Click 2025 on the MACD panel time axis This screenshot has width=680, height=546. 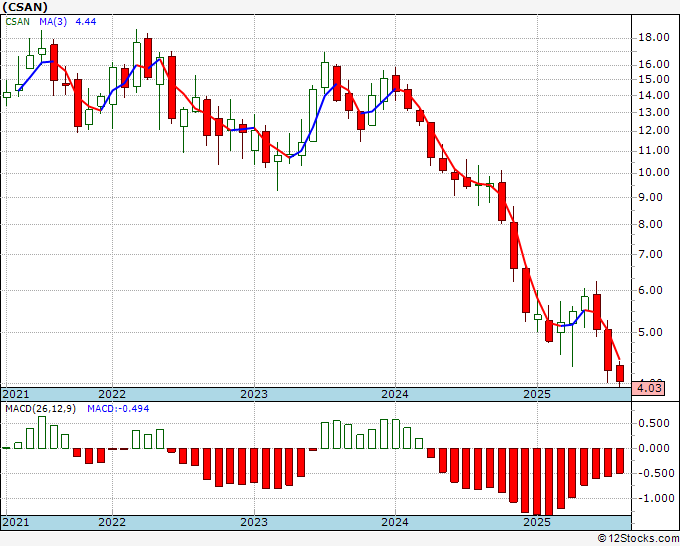tap(537, 522)
